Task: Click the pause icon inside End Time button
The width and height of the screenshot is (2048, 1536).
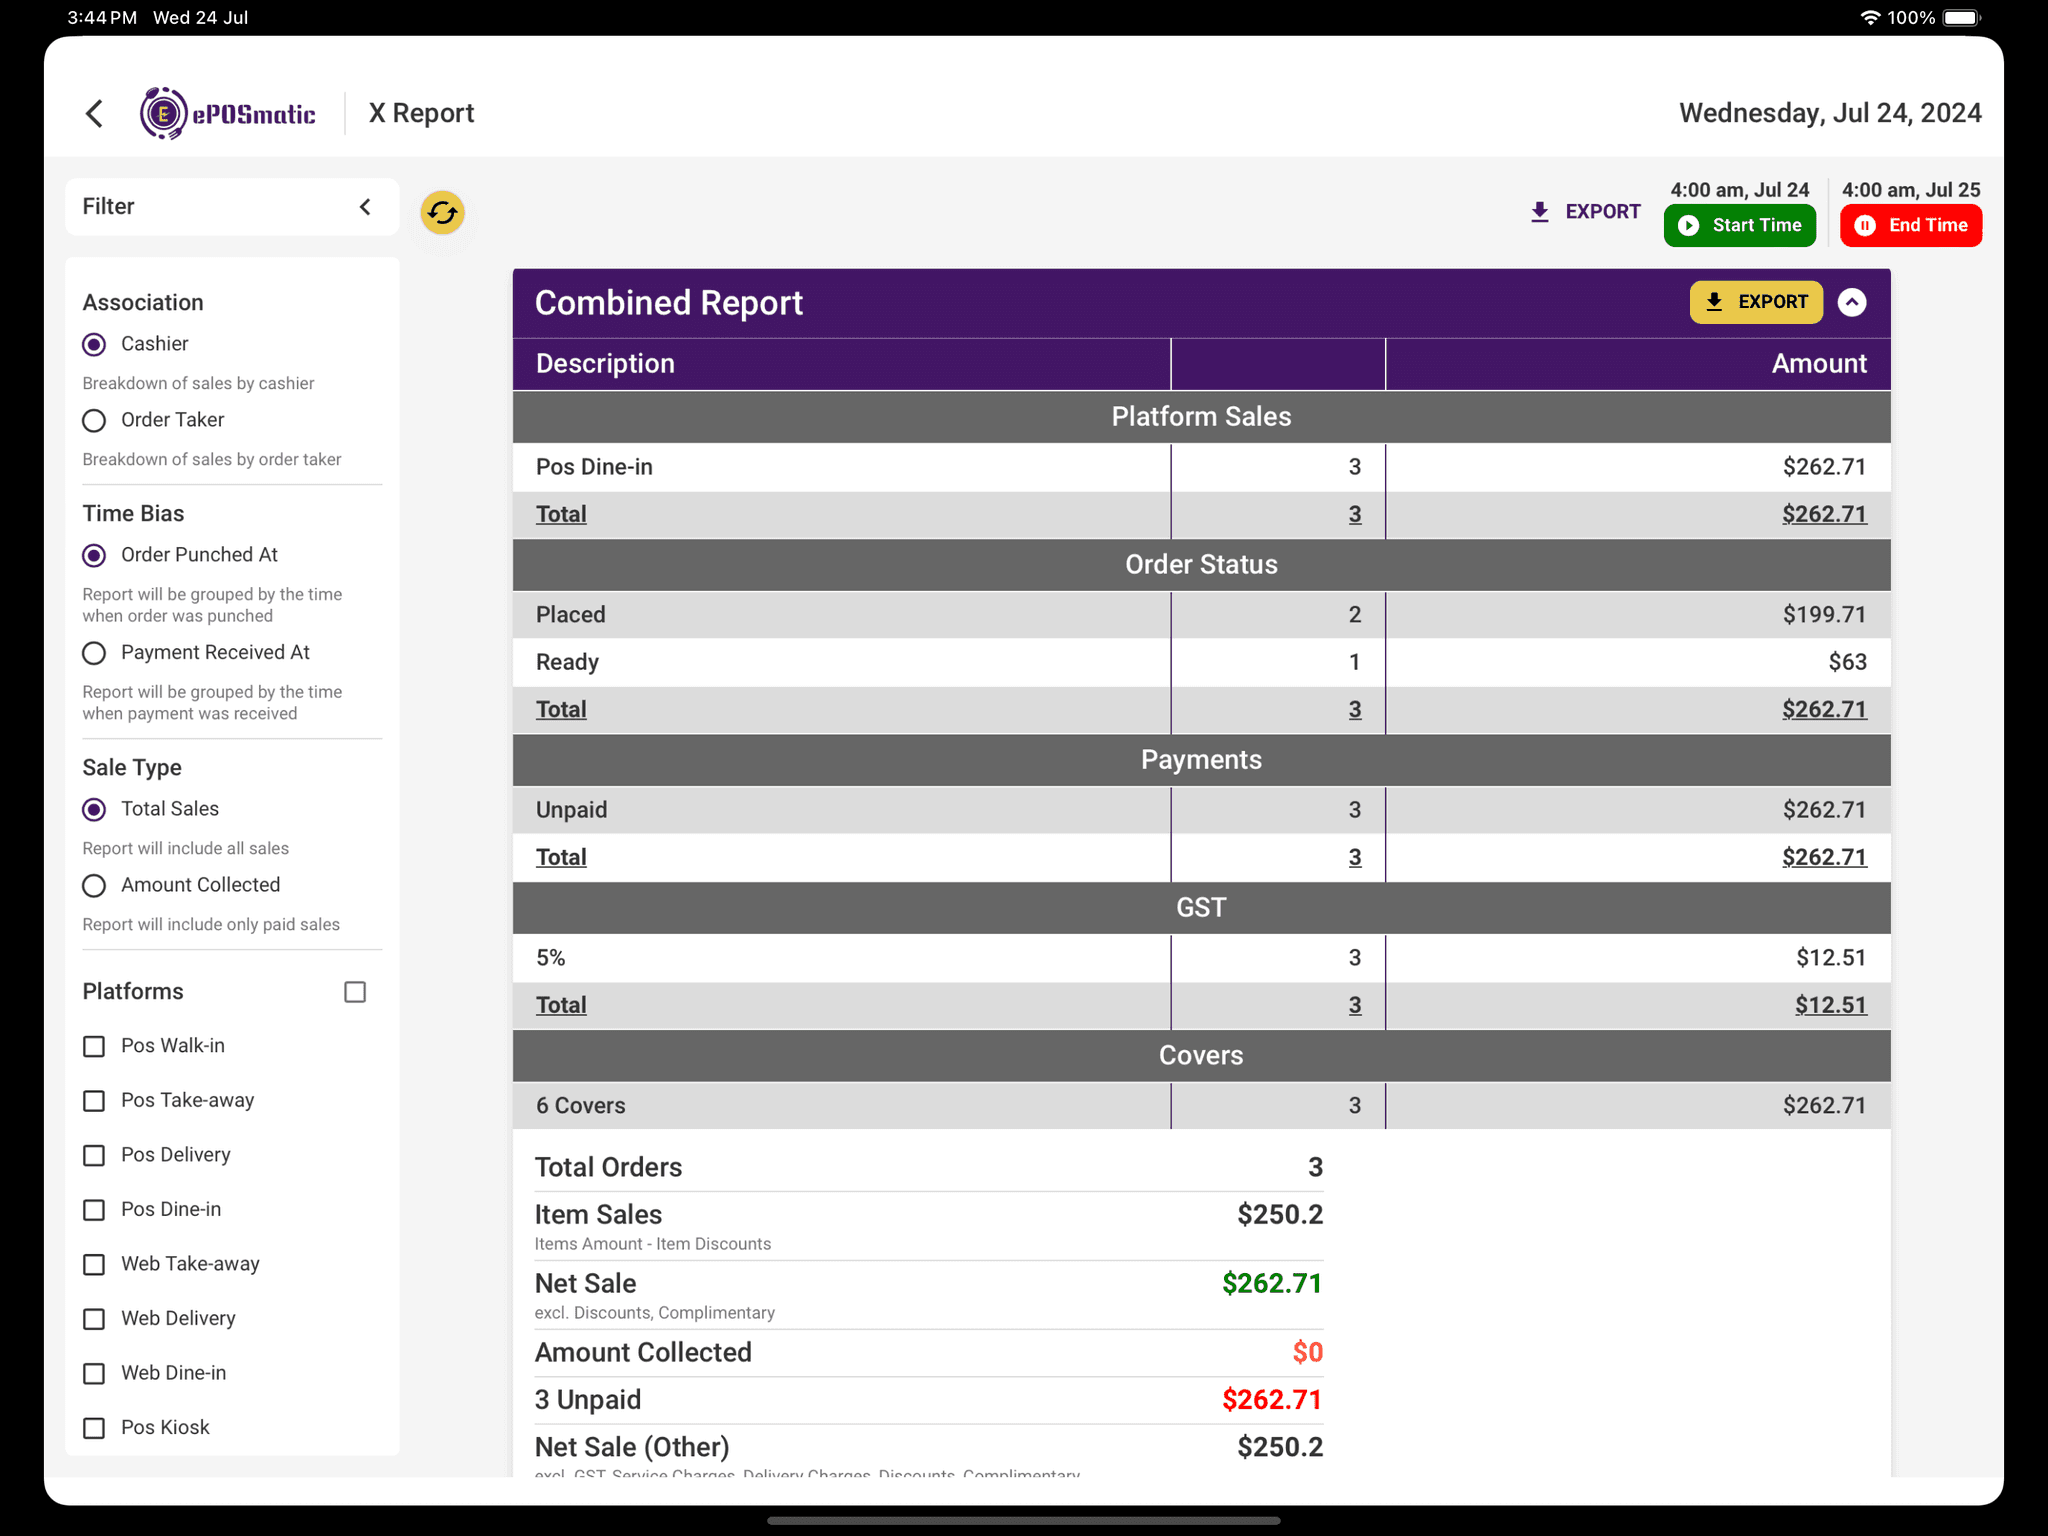Action: (x=1866, y=225)
